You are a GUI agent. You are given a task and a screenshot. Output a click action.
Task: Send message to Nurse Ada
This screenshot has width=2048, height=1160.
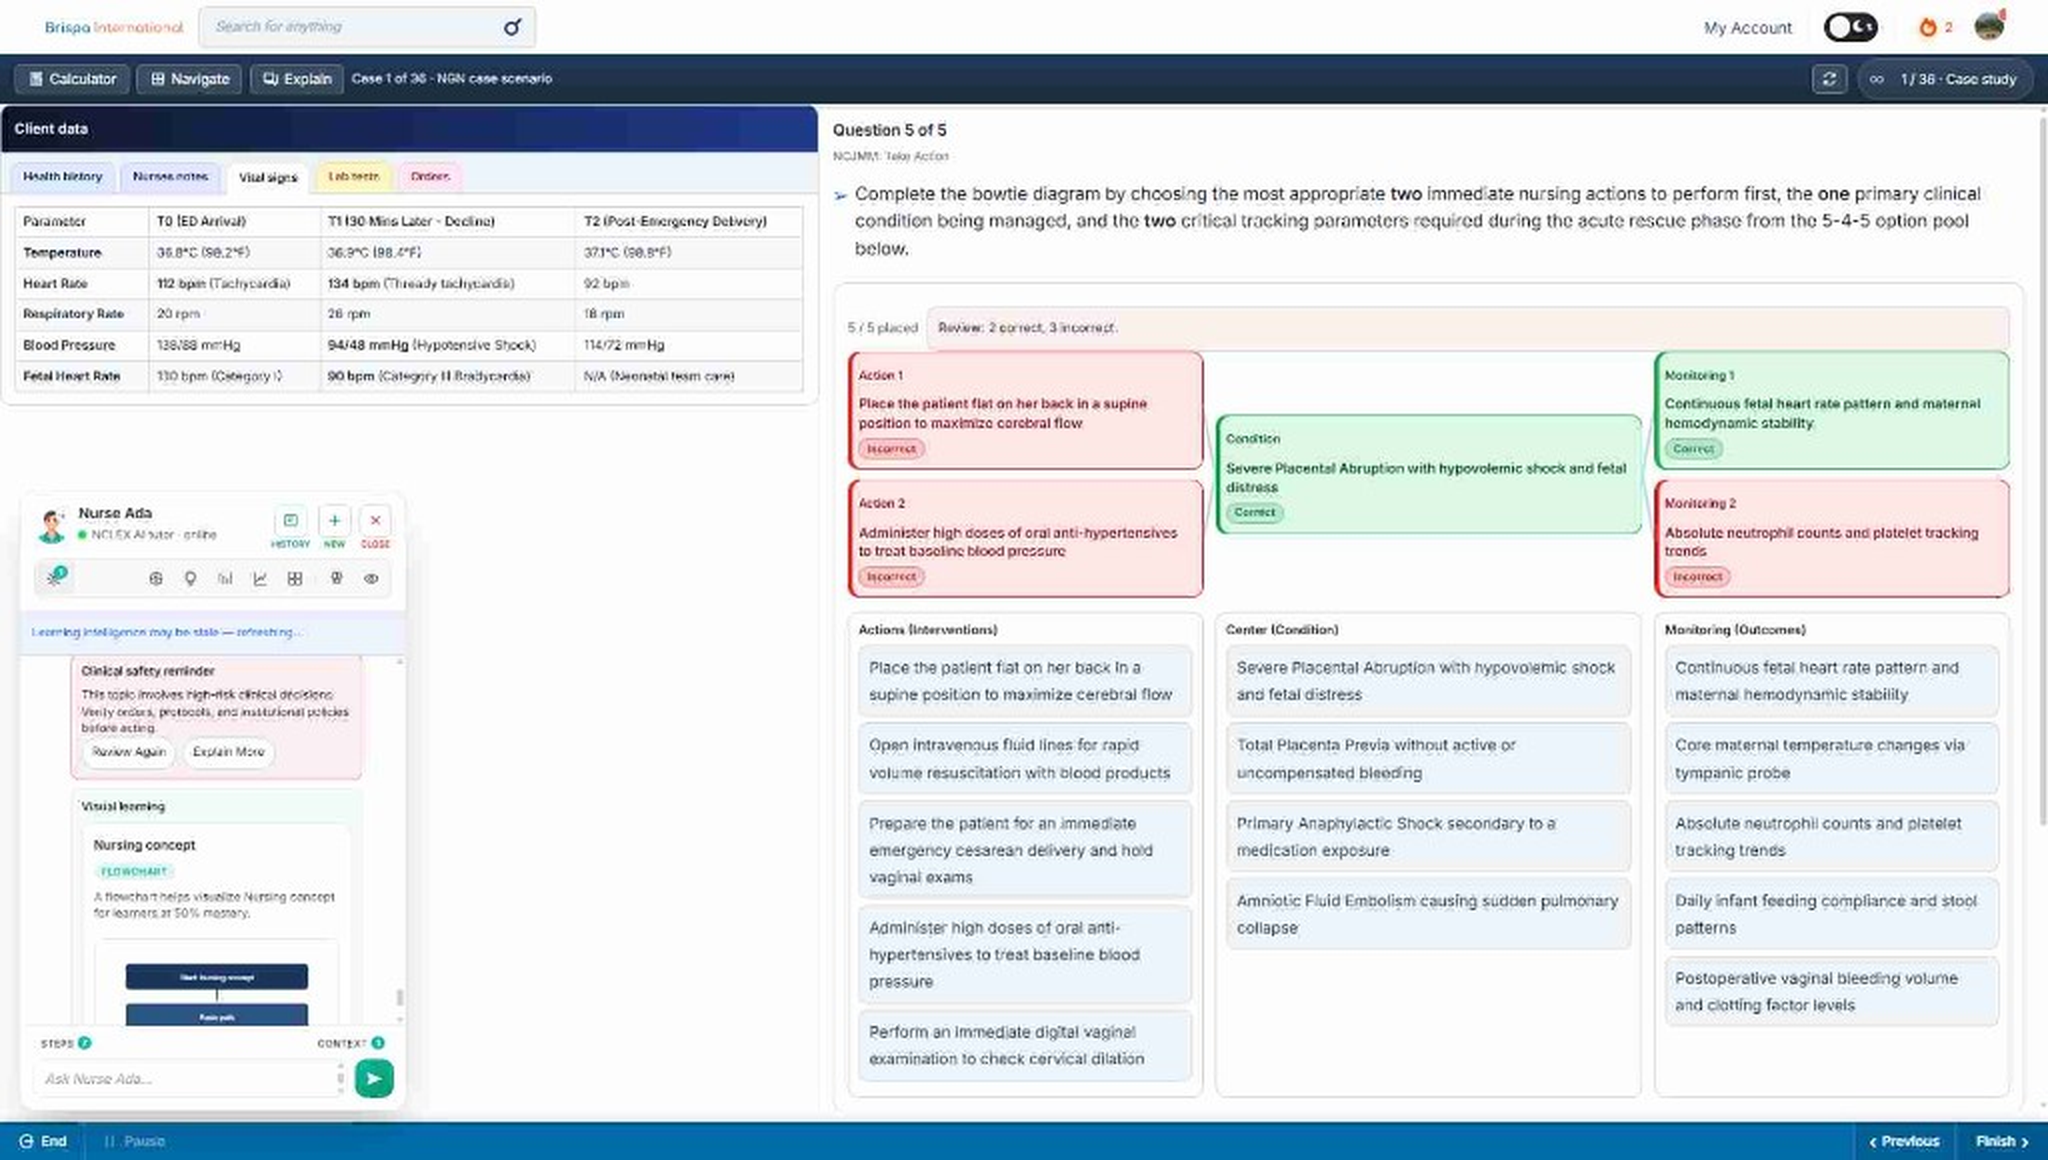tap(374, 1078)
